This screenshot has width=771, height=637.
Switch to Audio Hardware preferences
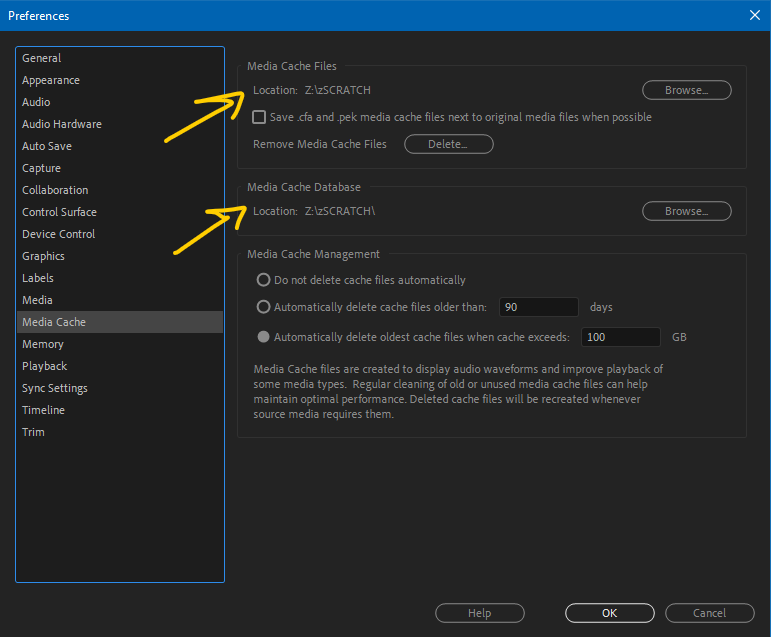tap(62, 124)
